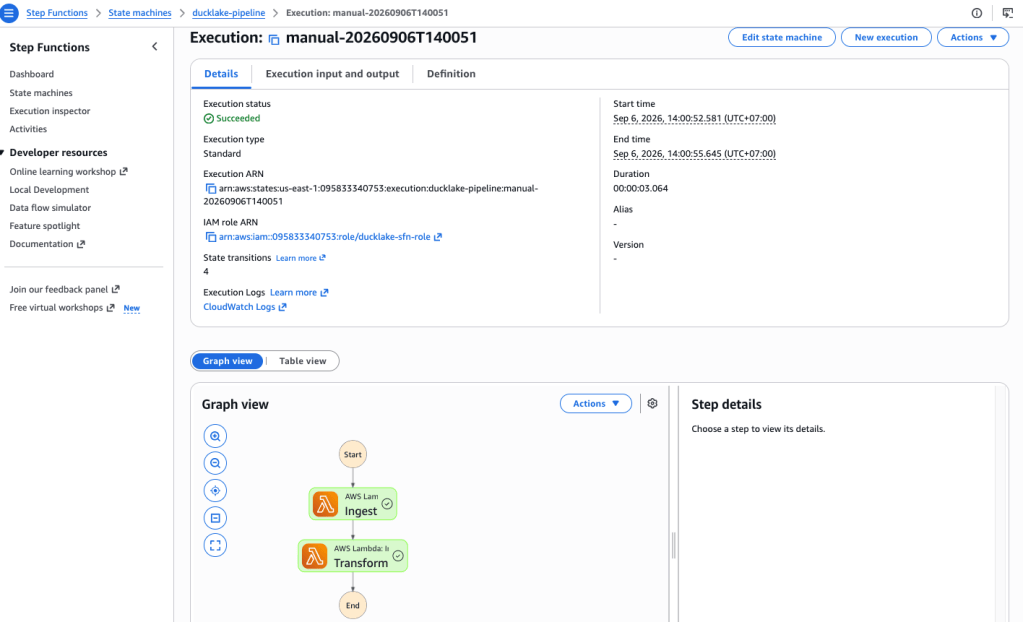Open graph settings gear icon
This screenshot has height=622, width=1023.
point(652,403)
